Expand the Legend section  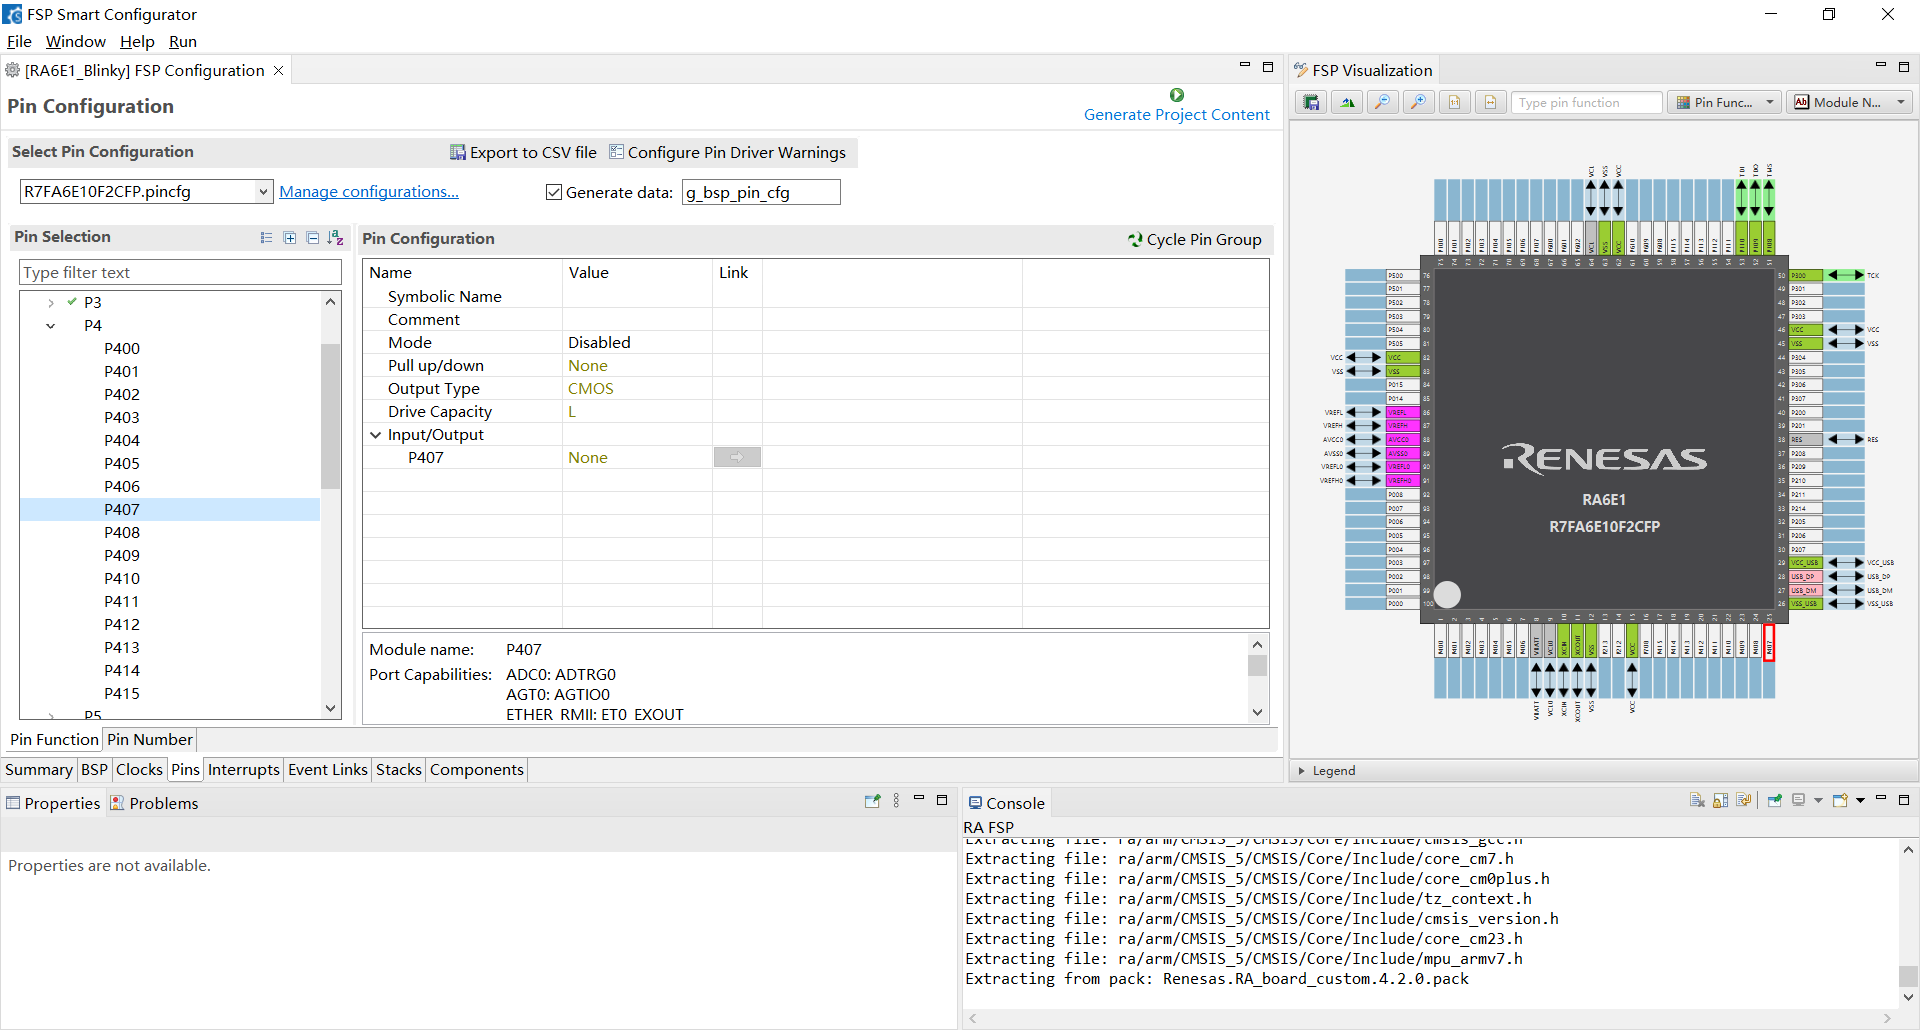1301,771
